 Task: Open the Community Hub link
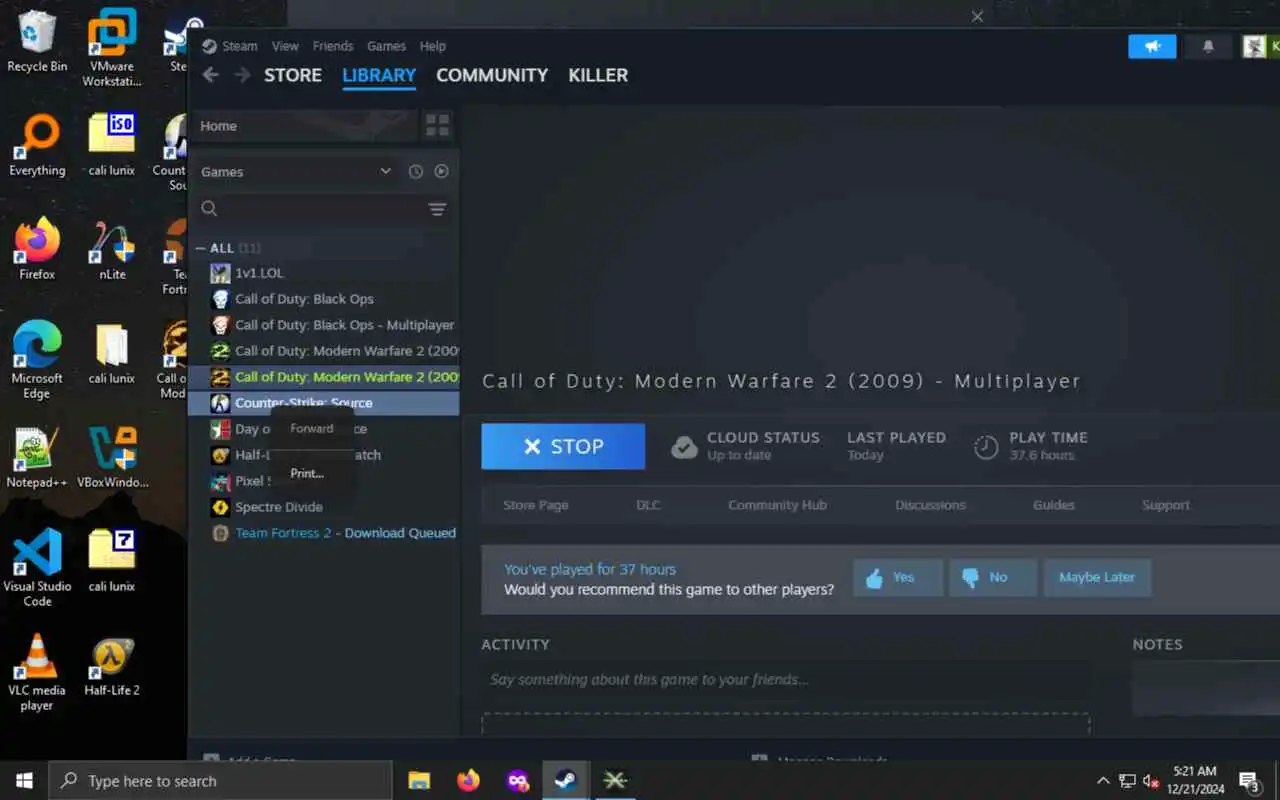777,505
